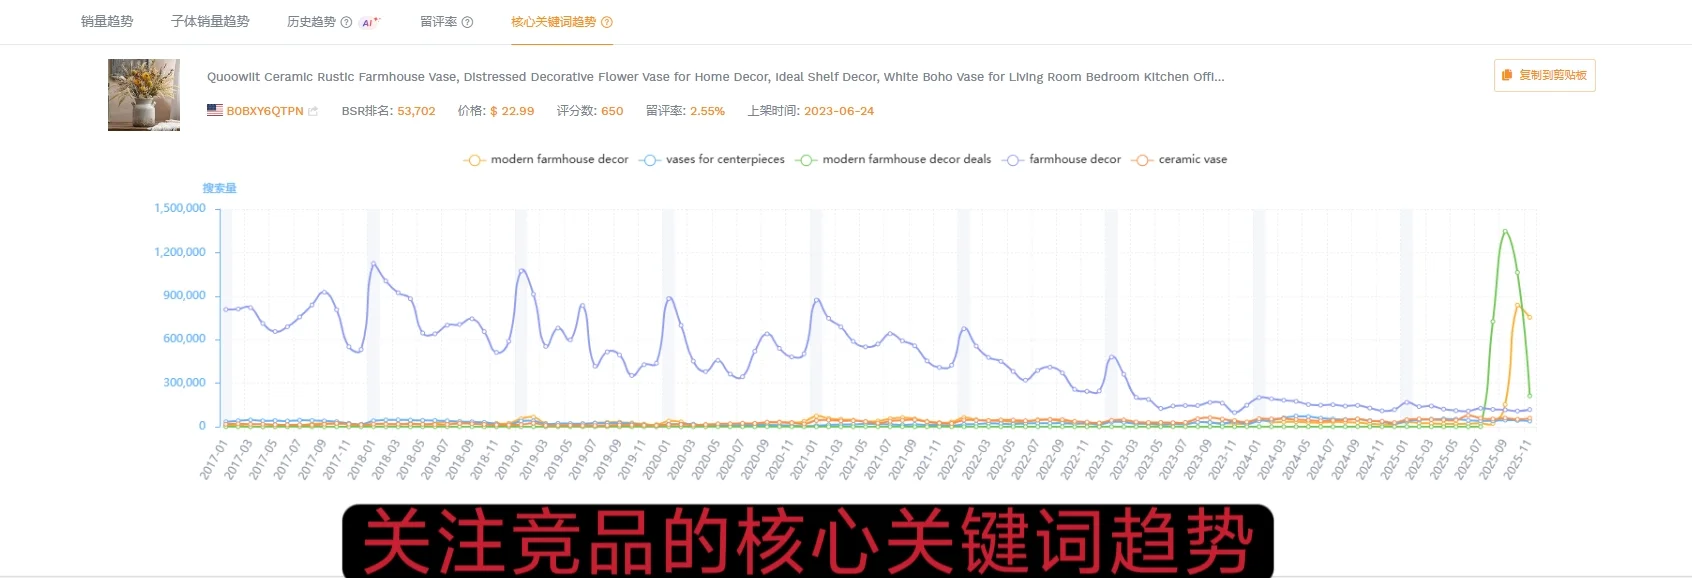
Task: Click the orange peak point near 2025-11
Action: (x=1517, y=306)
